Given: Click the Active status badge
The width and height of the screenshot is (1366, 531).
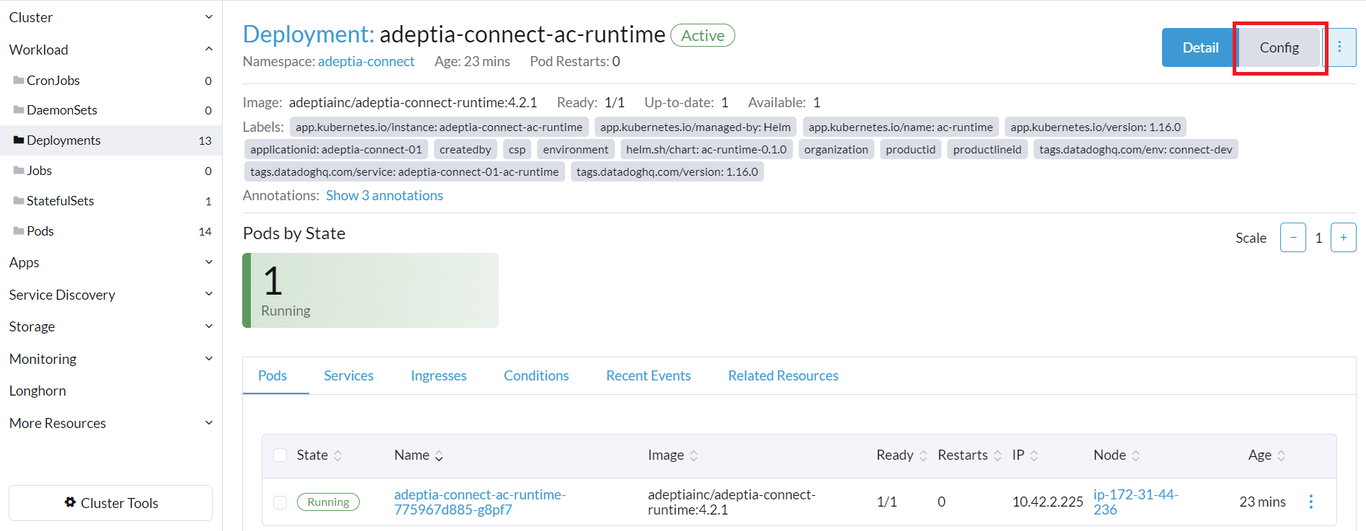Looking at the screenshot, I should pyautogui.click(x=703, y=35).
